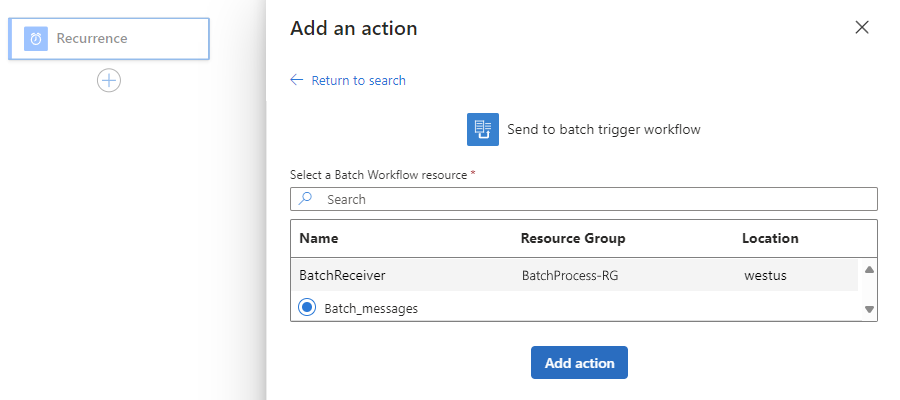Image resolution: width=900 pixels, height=400 pixels.
Task: Click the back arrow icon
Action: point(296,80)
